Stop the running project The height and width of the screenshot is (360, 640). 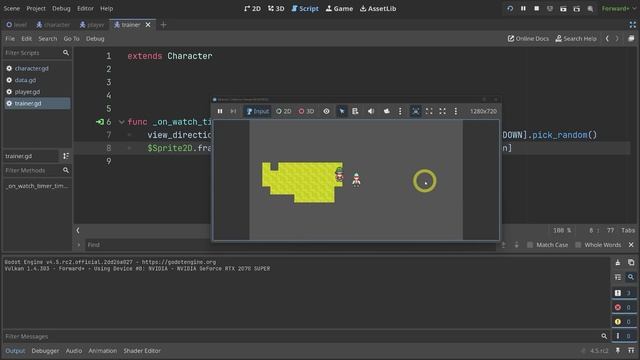(x=537, y=9)
